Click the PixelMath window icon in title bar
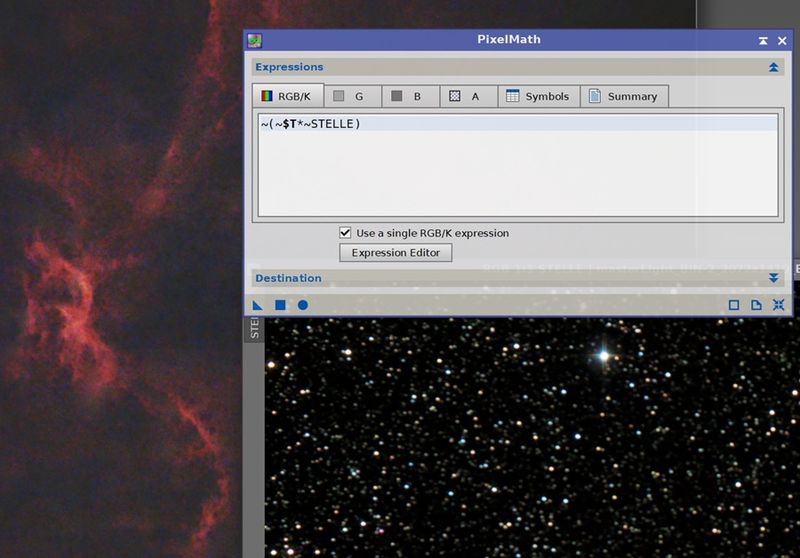Image resolution: width=800 pixels, height=558 pixels. (x=255, y=40)
